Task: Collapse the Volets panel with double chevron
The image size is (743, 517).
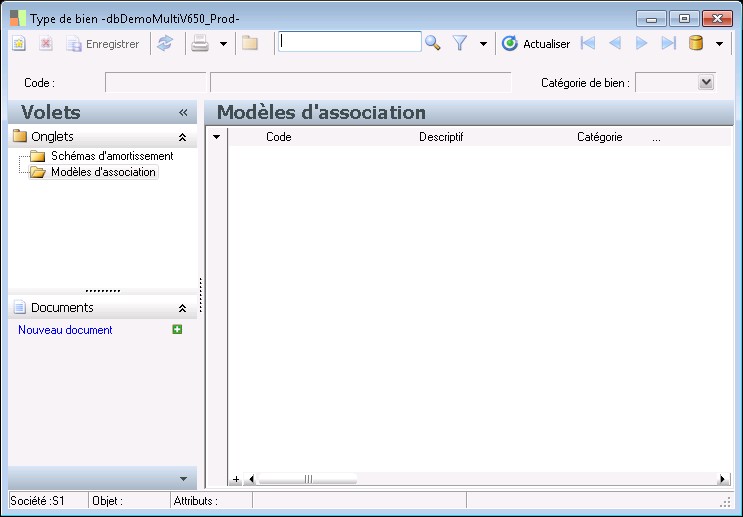Action: (x=183, y=112)
